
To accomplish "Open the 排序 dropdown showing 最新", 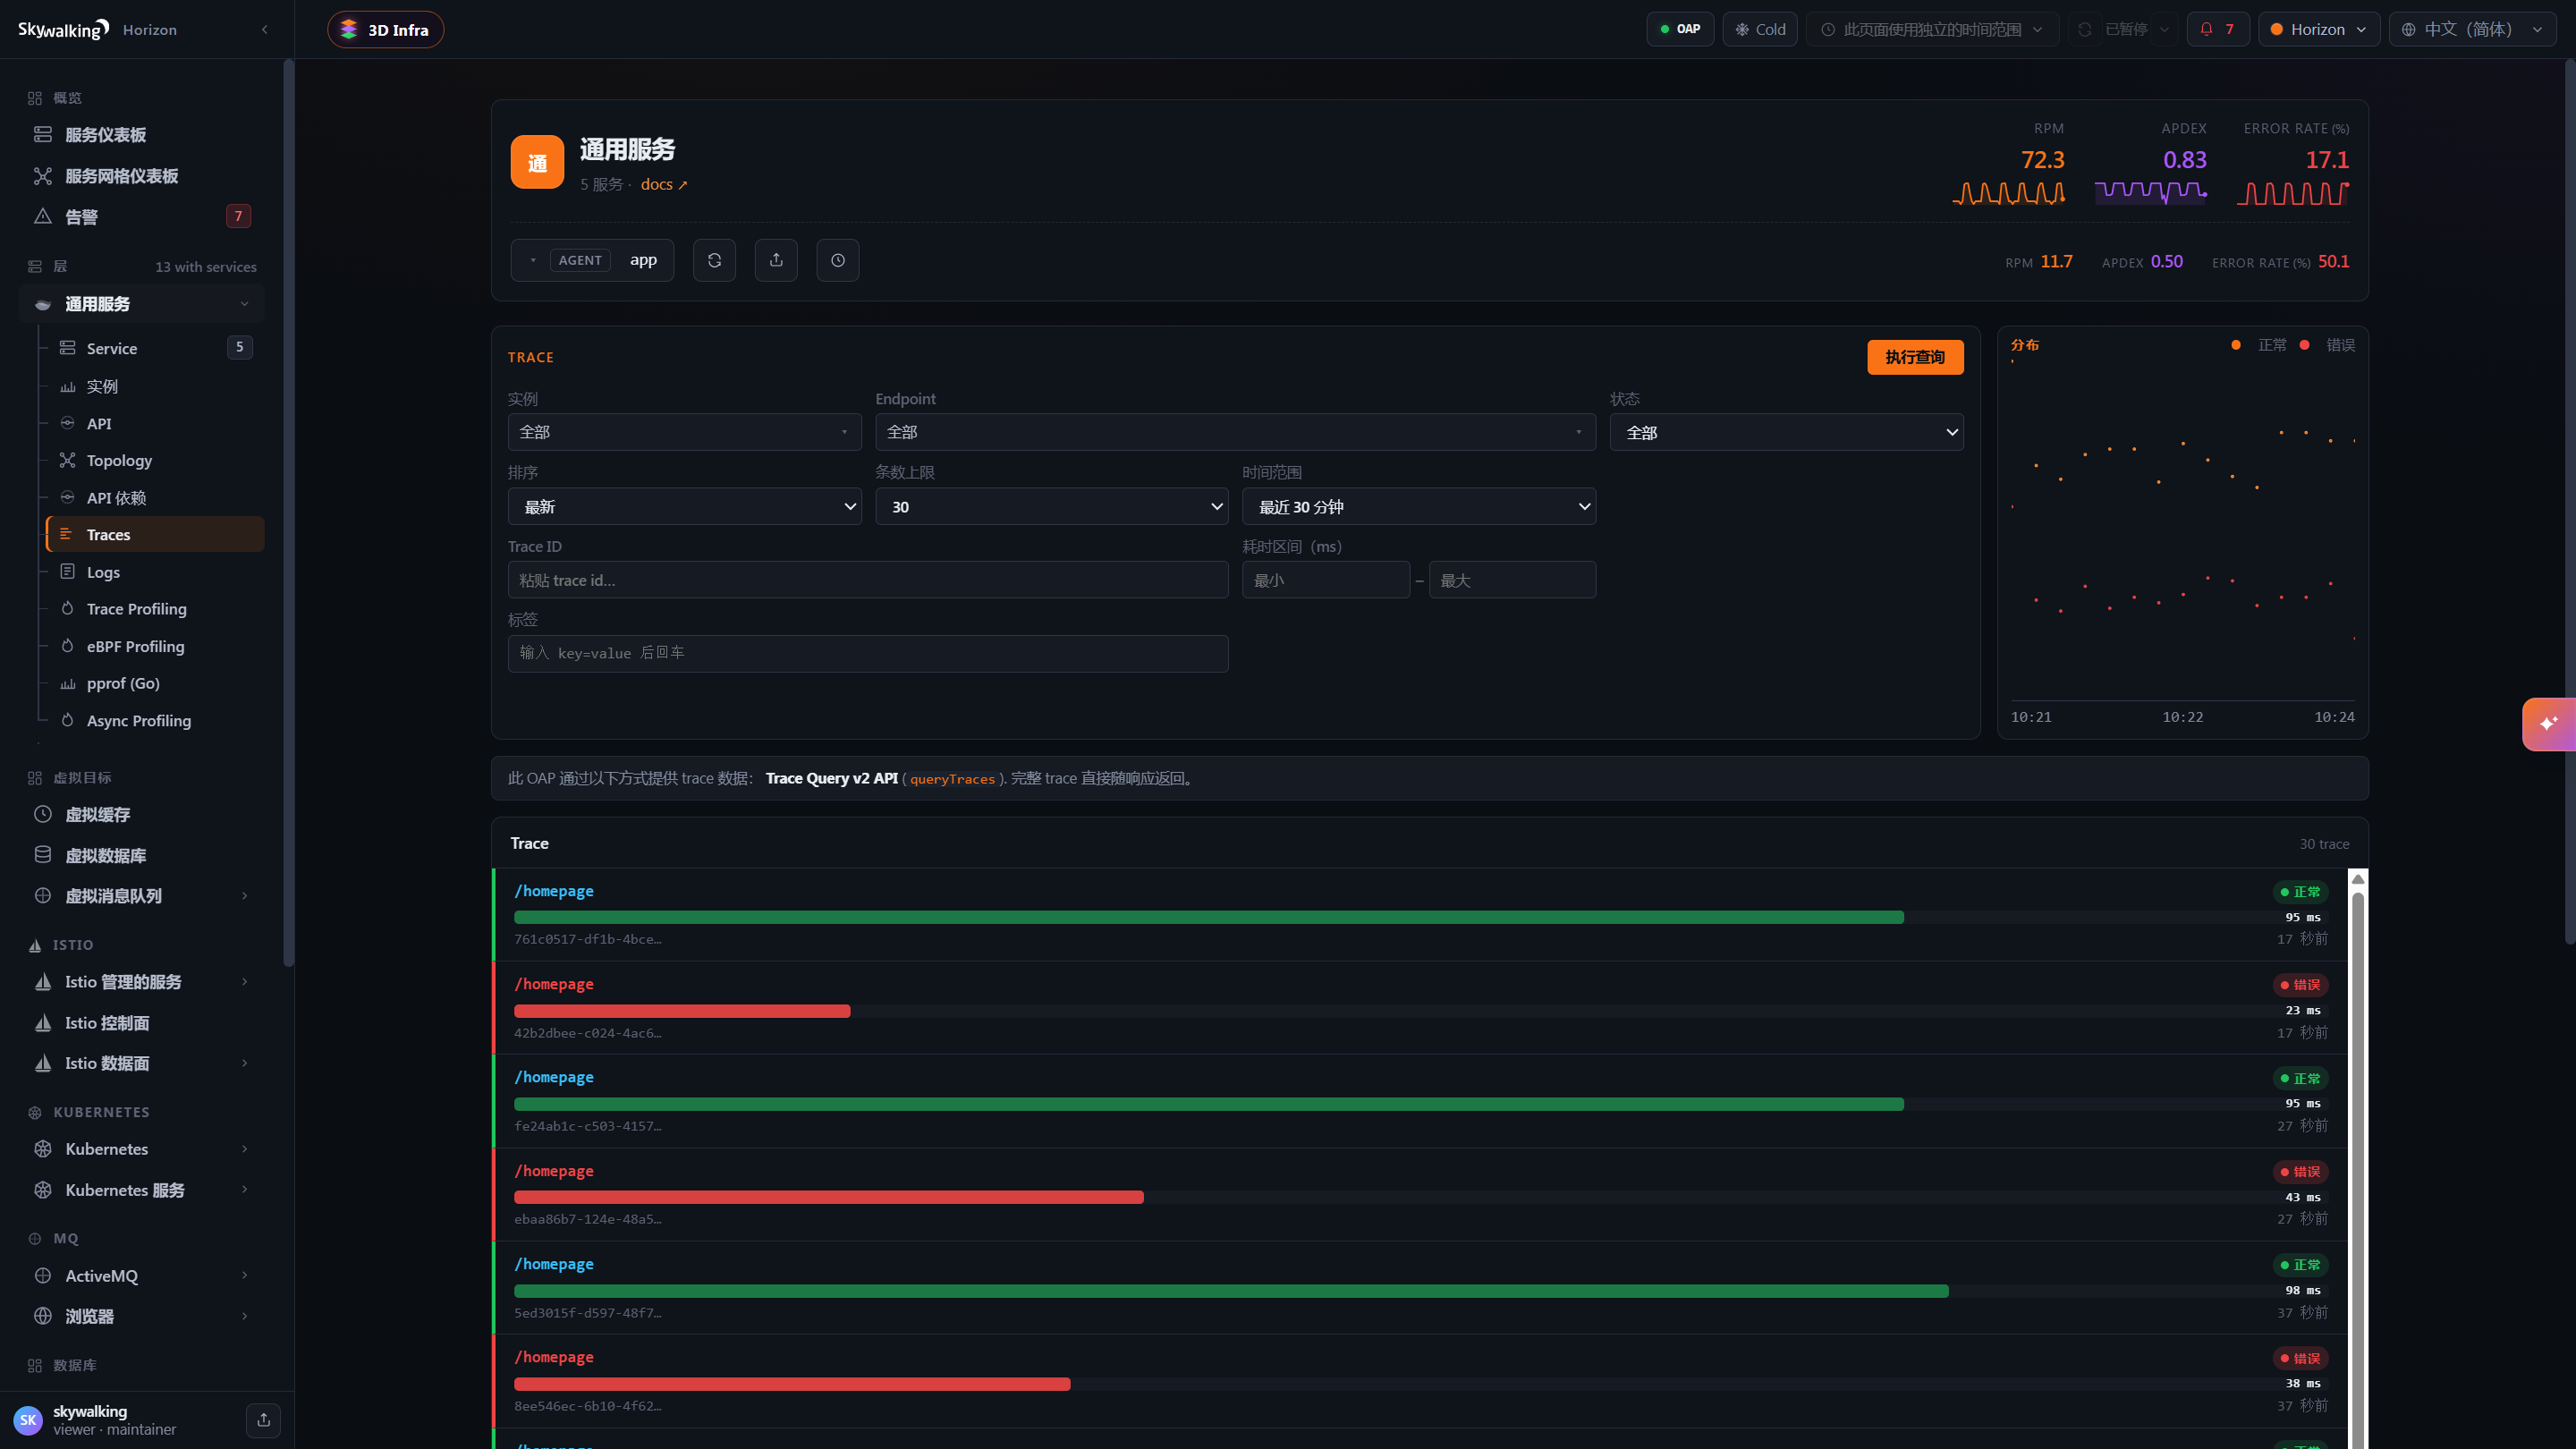I will click(x=684, y=506).
